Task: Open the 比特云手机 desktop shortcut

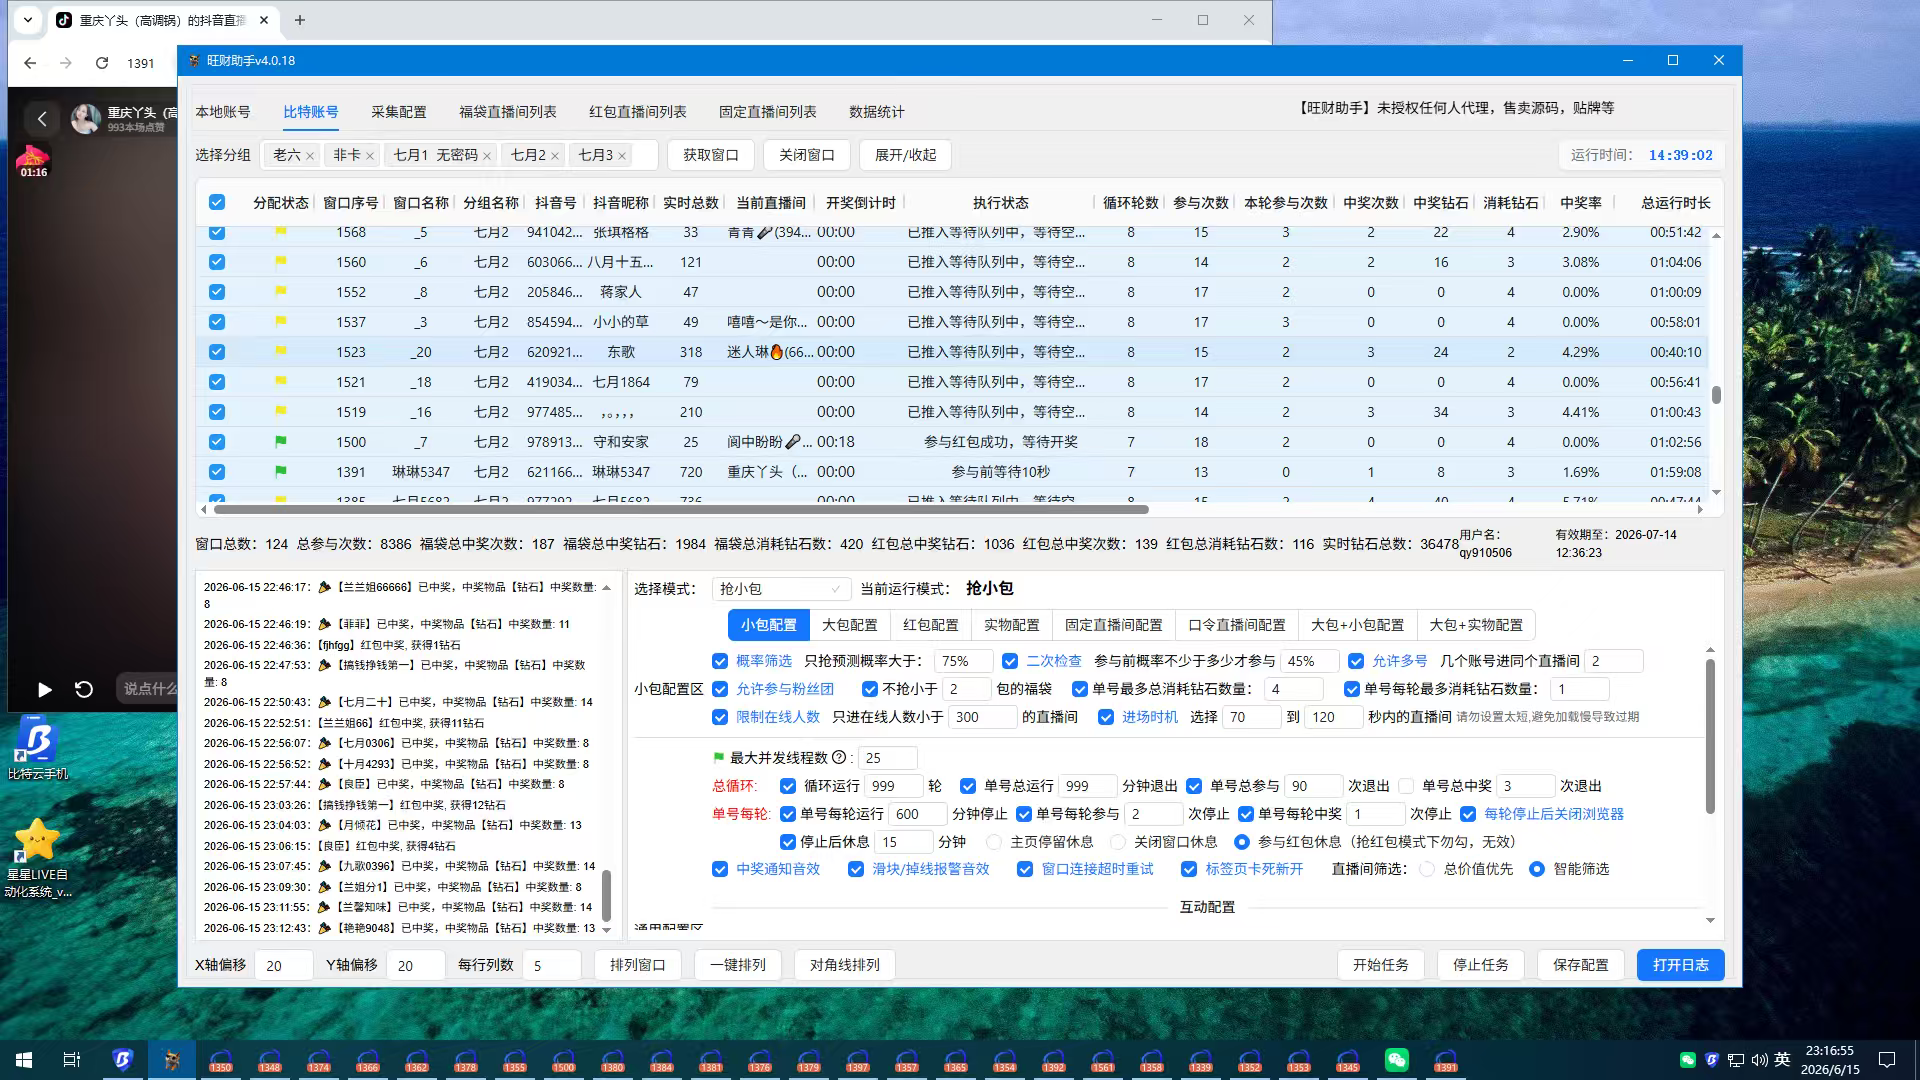Action: point(38,748)
